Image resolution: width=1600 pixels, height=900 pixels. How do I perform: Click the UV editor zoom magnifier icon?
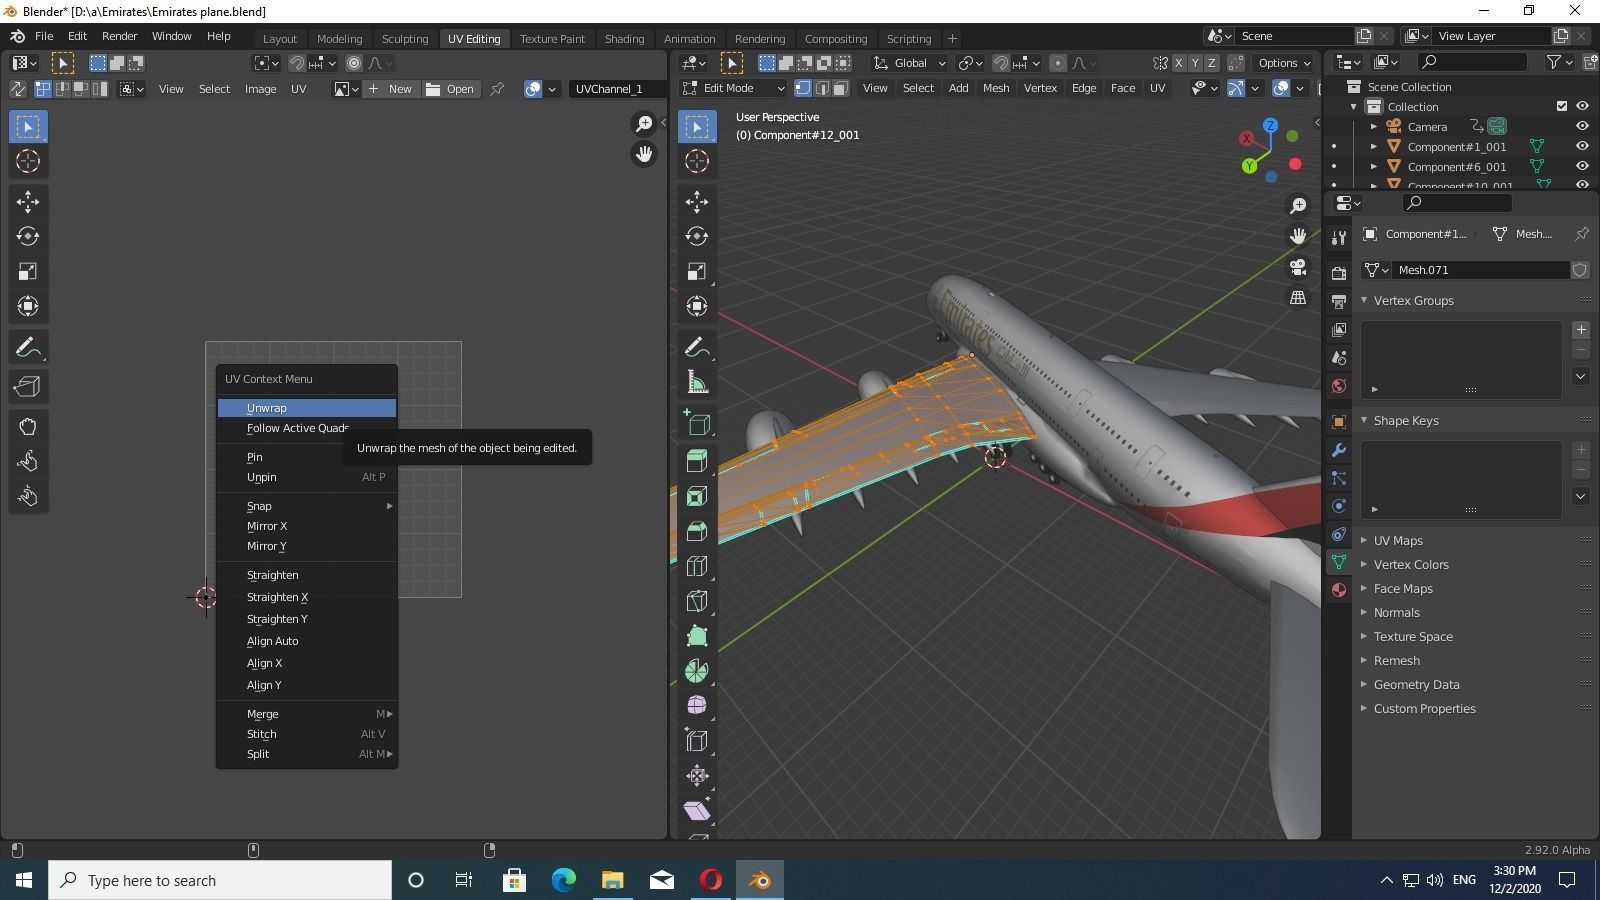pos(644,124)
